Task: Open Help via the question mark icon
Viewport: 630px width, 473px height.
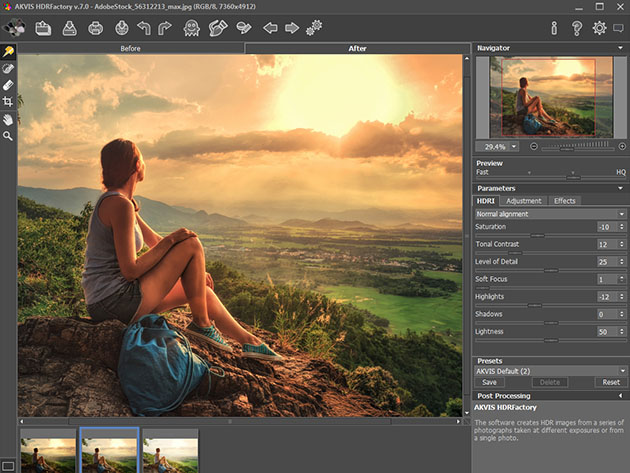Action: pos(576,28)
